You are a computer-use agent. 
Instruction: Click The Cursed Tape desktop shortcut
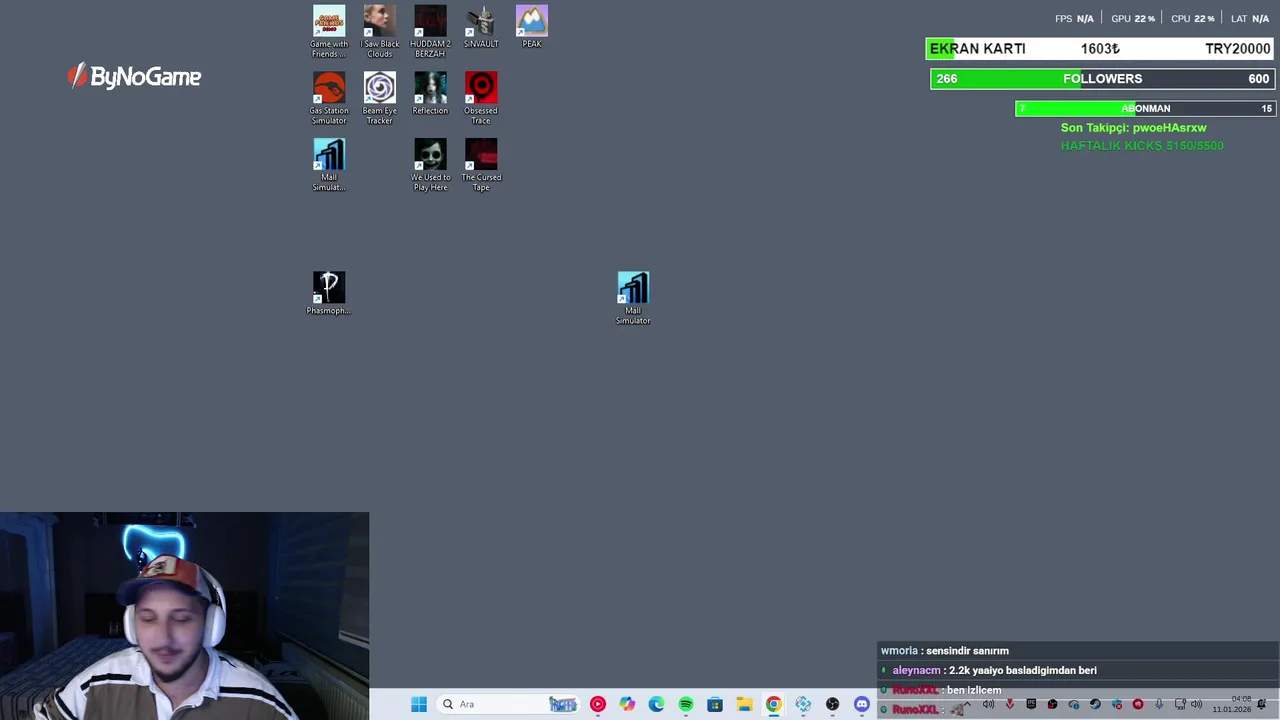(x=481, y=165)
